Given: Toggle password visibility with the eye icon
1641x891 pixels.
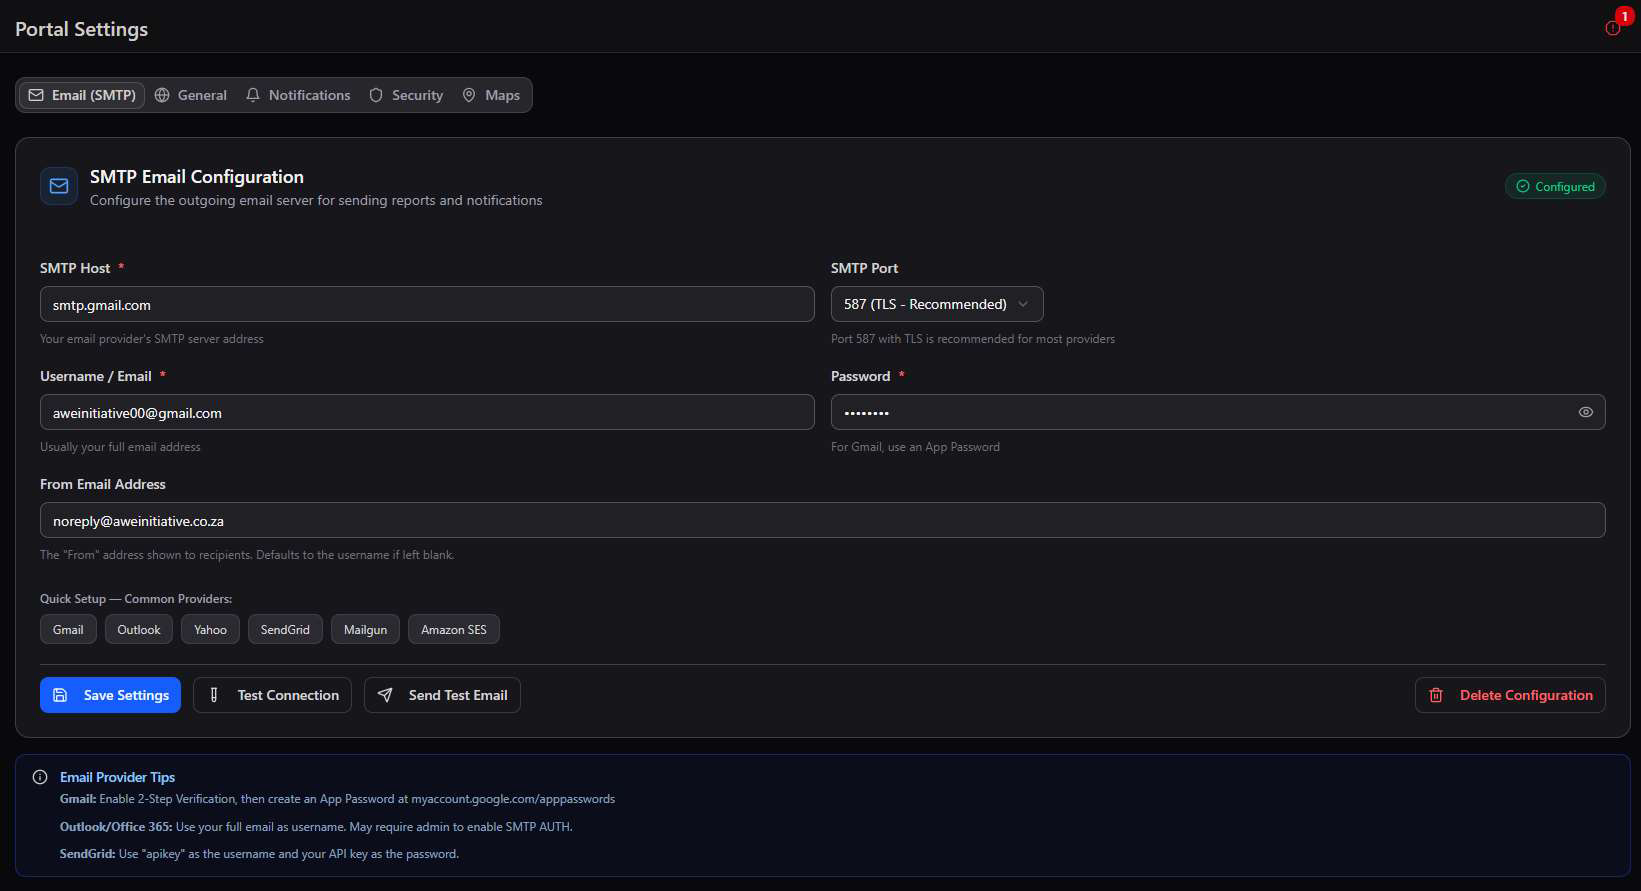Looking at the screenshot, I should 1586,412.
